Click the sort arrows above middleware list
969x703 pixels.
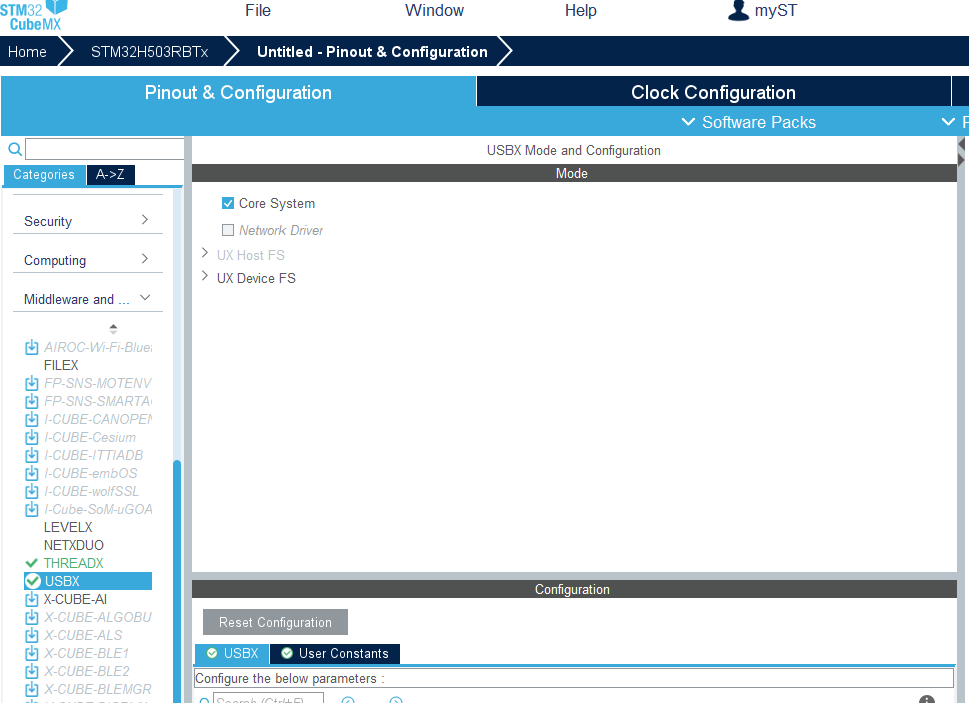pos(113,329)
